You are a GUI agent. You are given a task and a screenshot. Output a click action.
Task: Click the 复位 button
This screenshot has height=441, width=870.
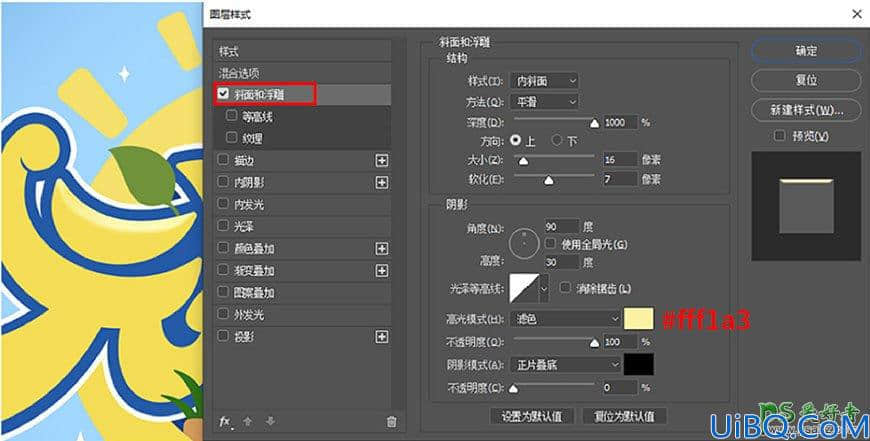(x=806, y=80)
